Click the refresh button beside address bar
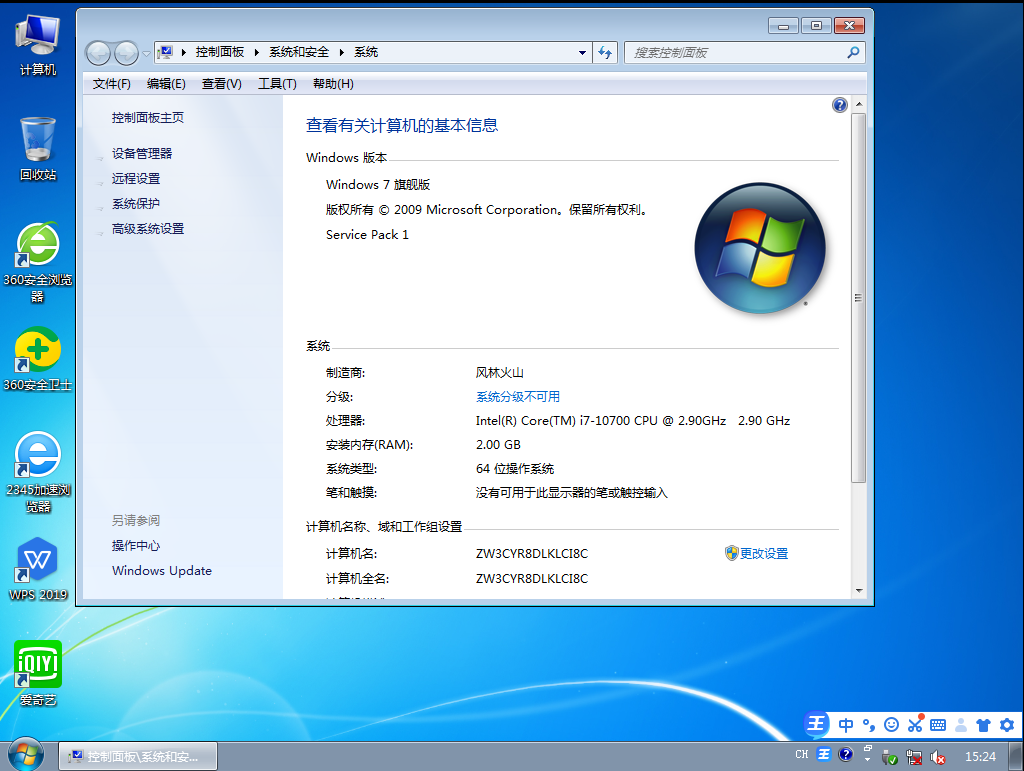The height and width of the screenshot is (771, 1024). (605, 53)
